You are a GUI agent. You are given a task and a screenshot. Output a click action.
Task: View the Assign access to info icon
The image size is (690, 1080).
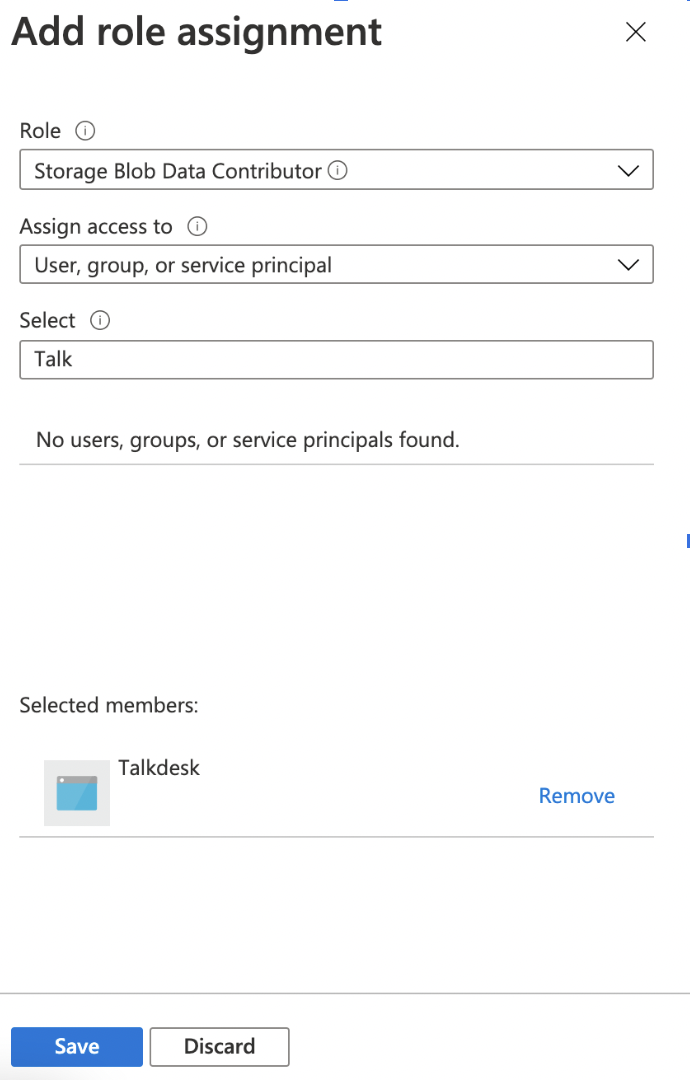pyautogui.click(x=197, y=226)
